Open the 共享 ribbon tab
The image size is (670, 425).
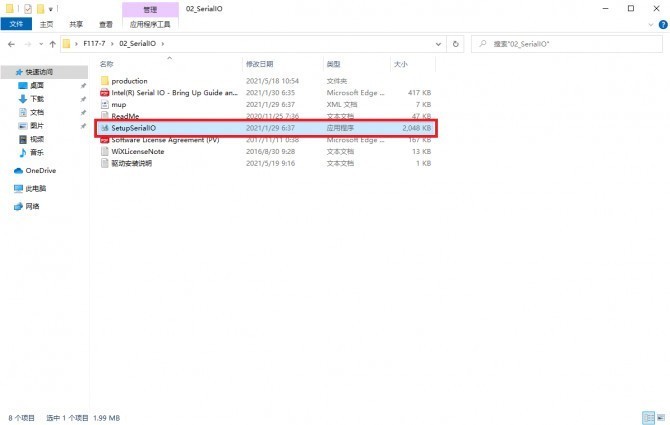tap(76, 24)
